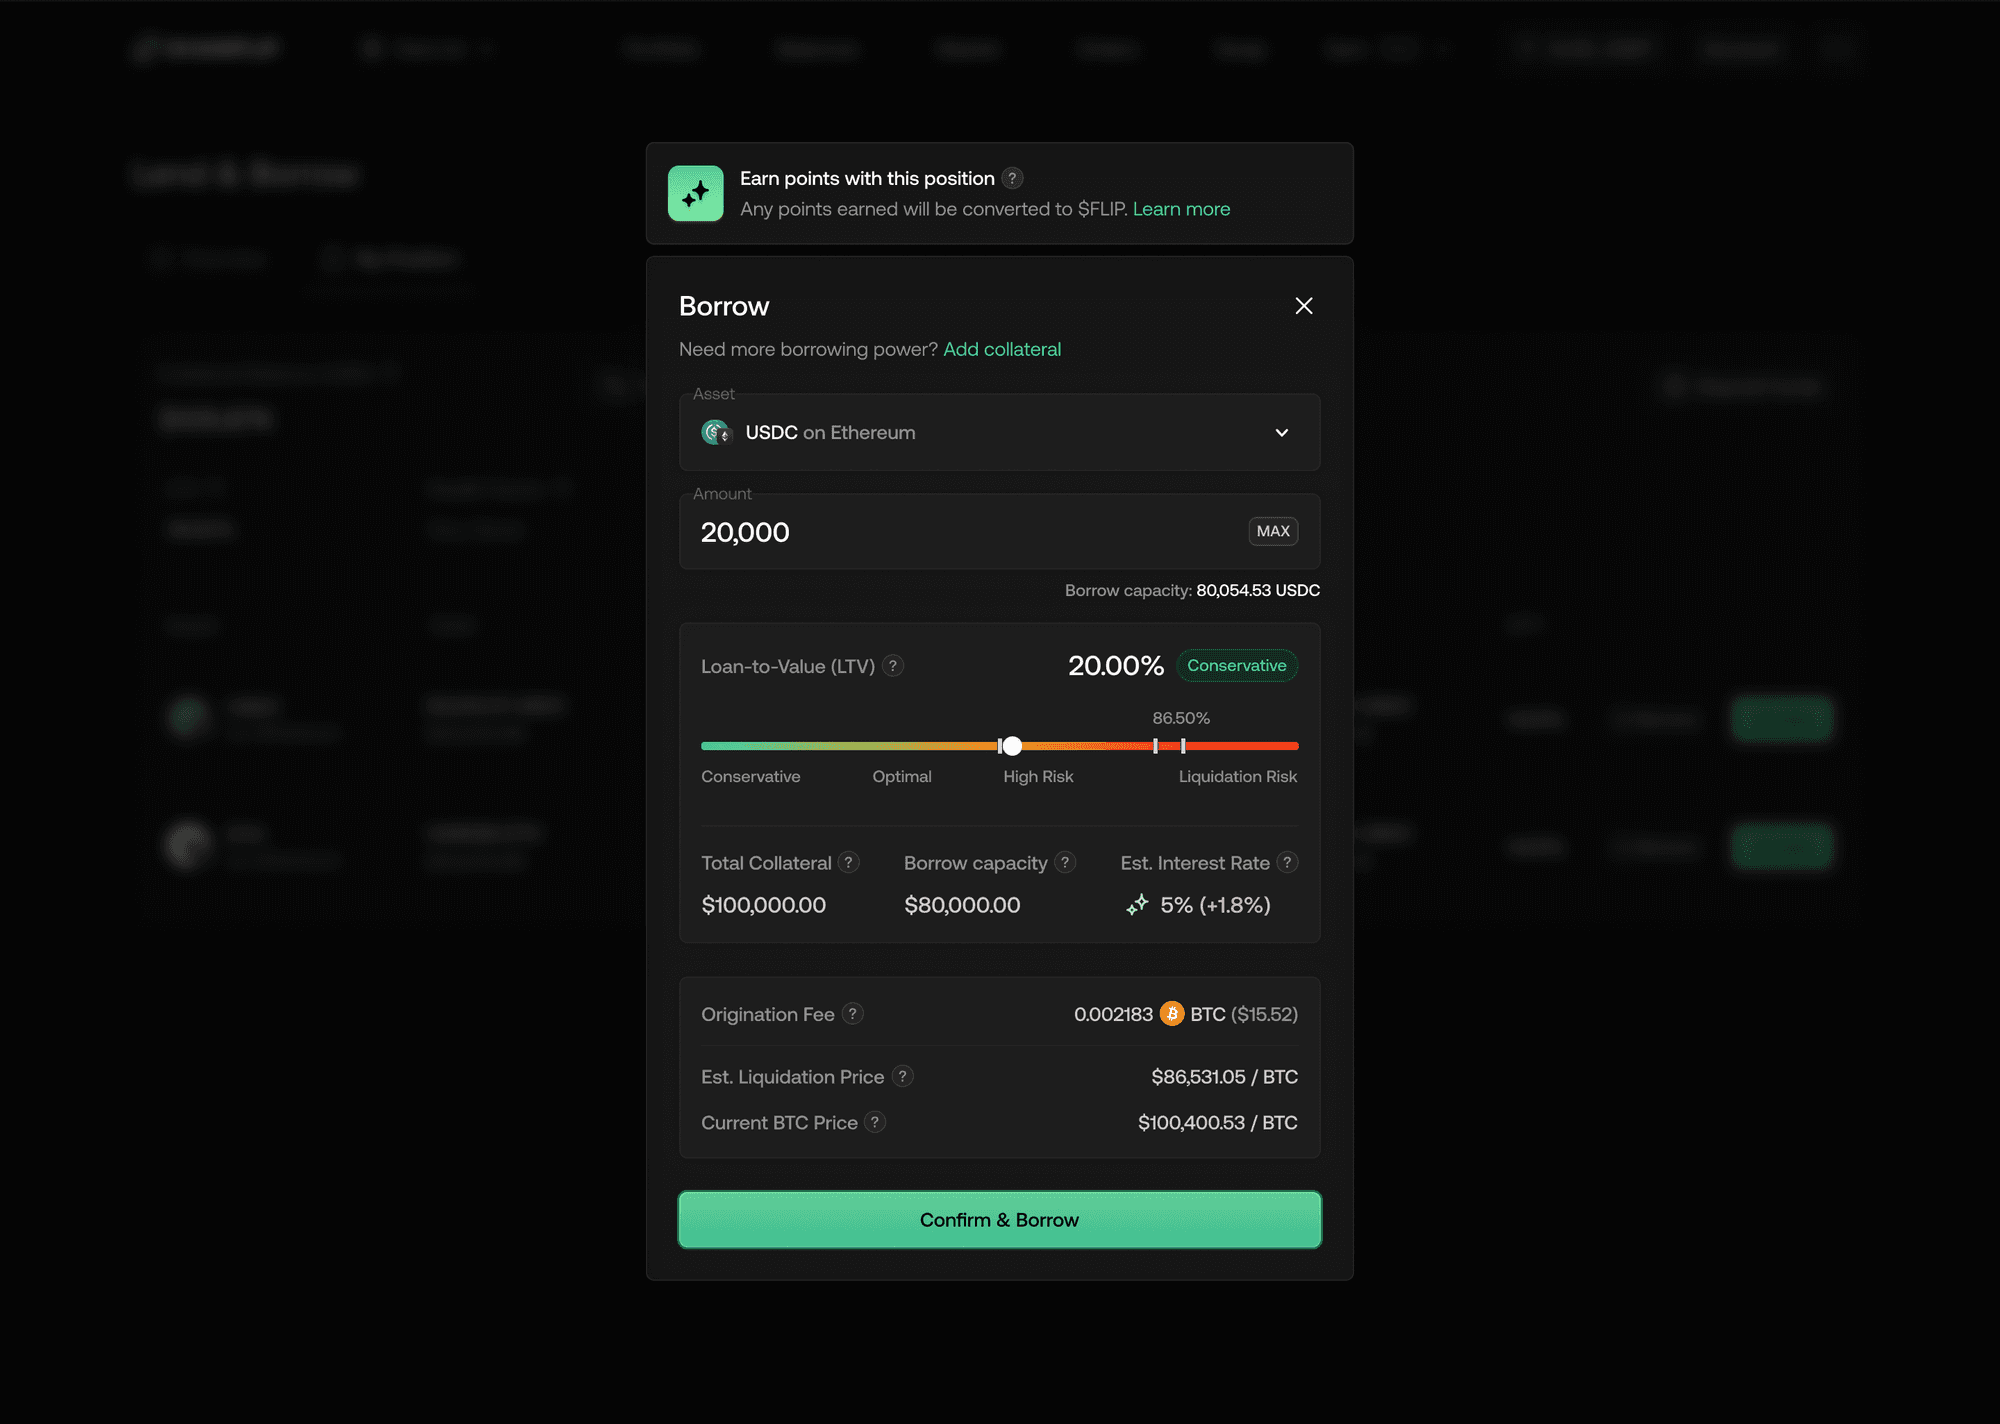The height and width of the screenshot is (1424, 2000).
Task: Click Est. Interest Rate help icon
Action: point(1288,862)
